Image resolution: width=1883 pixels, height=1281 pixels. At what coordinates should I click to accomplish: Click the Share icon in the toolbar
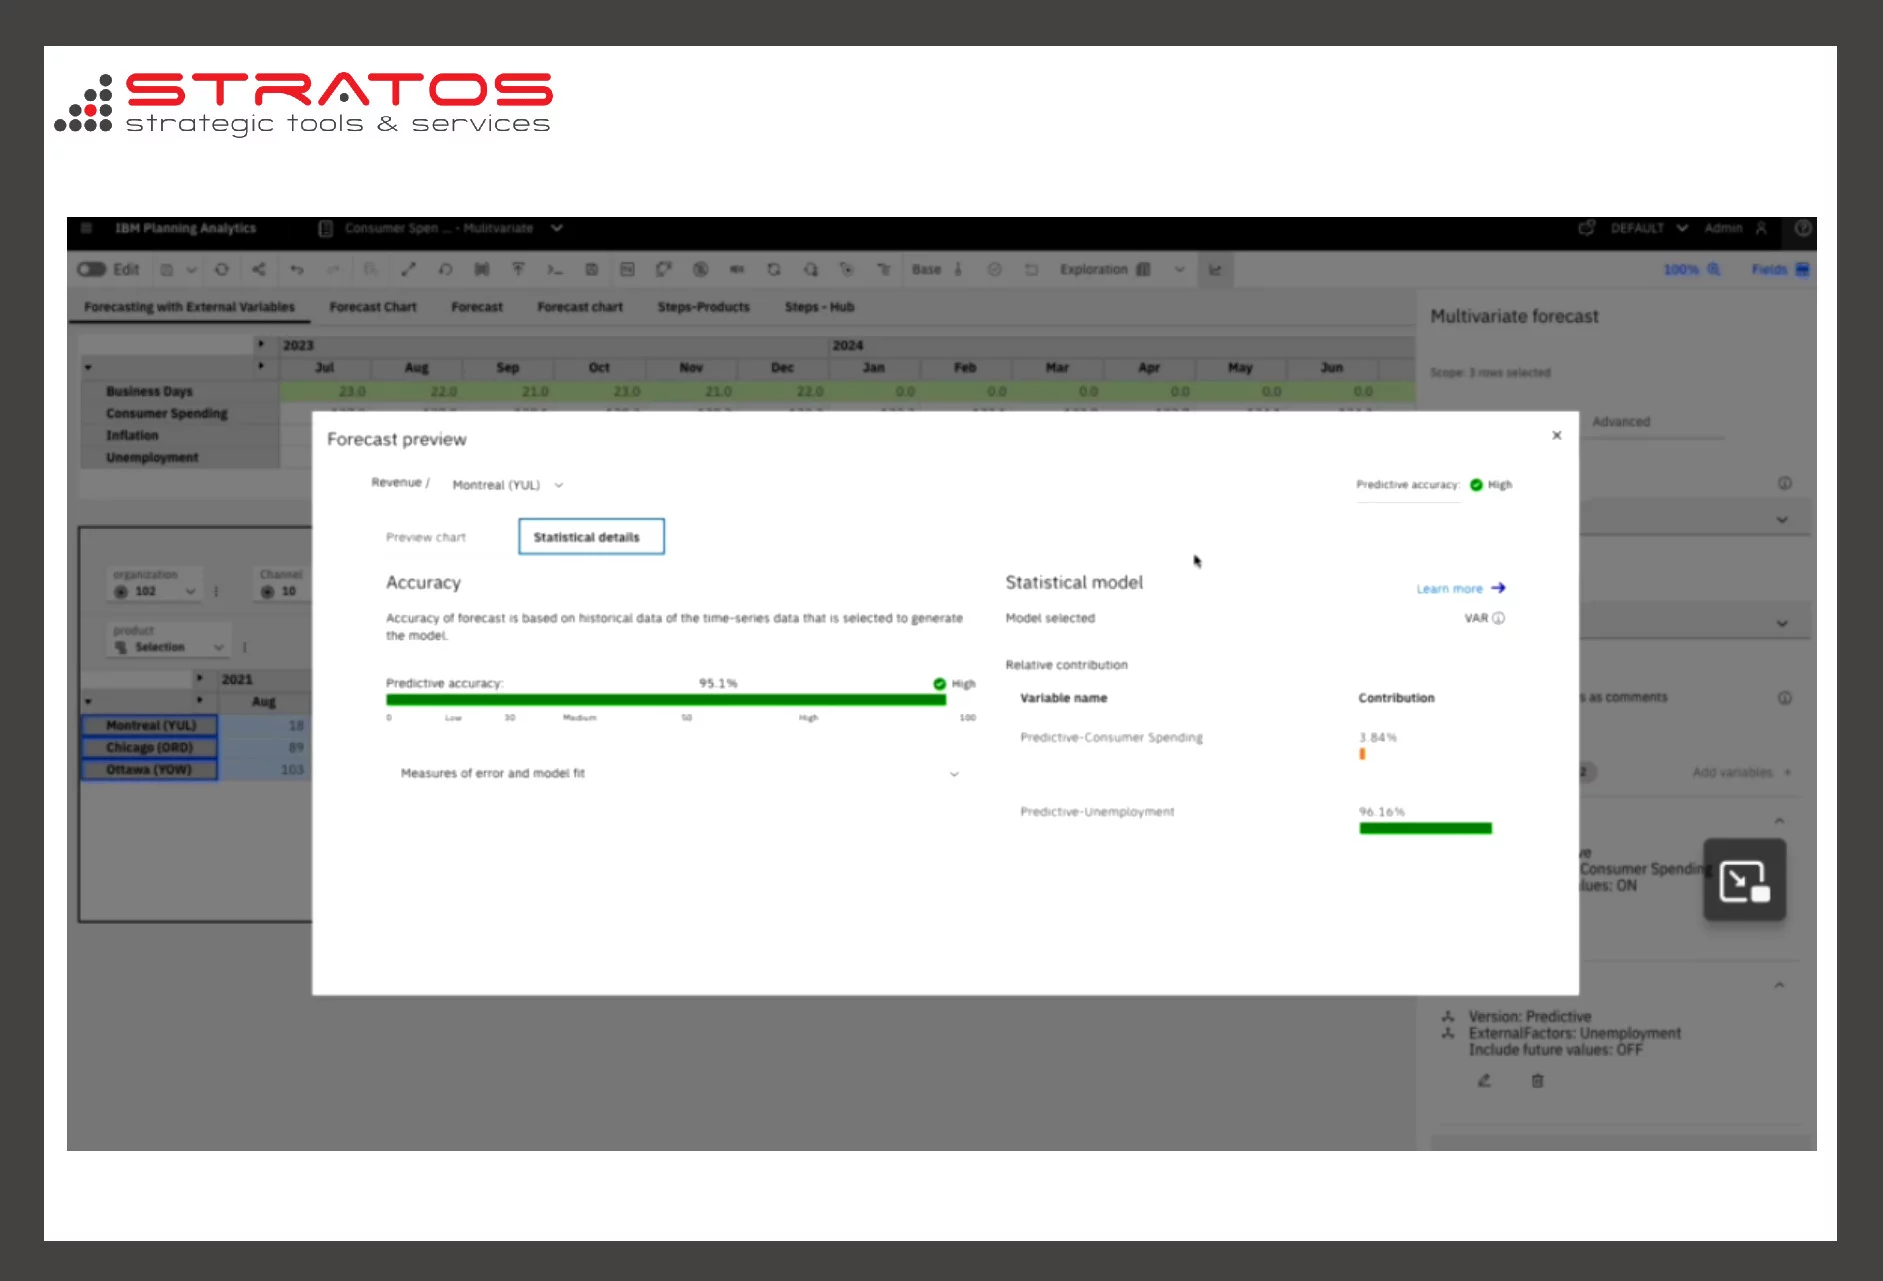click(x=259, y=269)
